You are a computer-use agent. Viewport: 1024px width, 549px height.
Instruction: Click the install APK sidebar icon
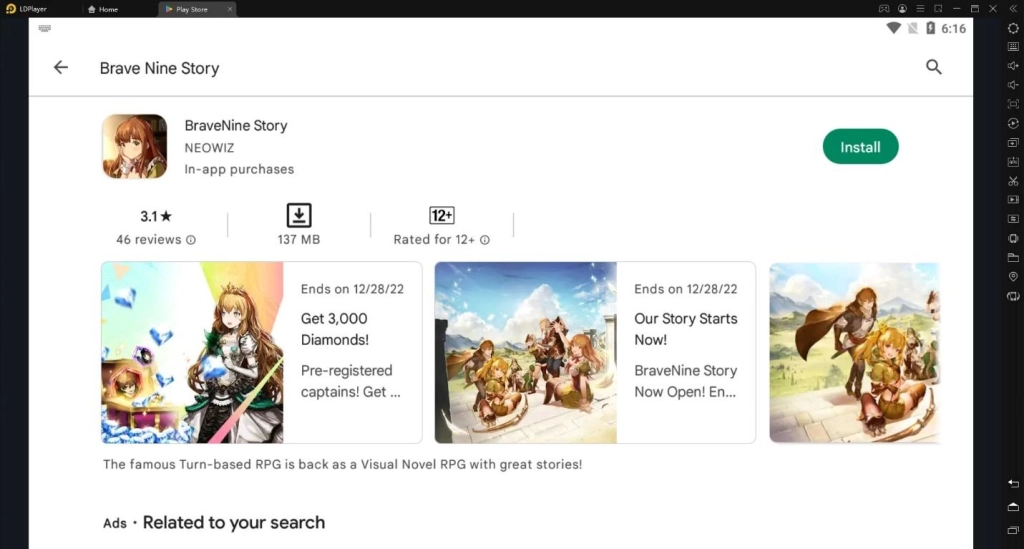(1013, 161)
